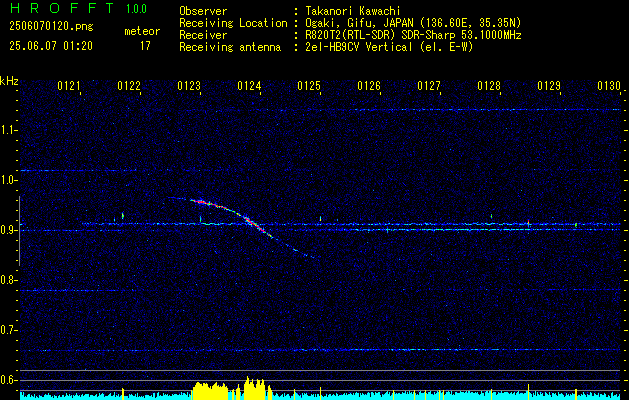
Task: Click the vertical gray bar beside frequency axis
Action: coord(19,231)
